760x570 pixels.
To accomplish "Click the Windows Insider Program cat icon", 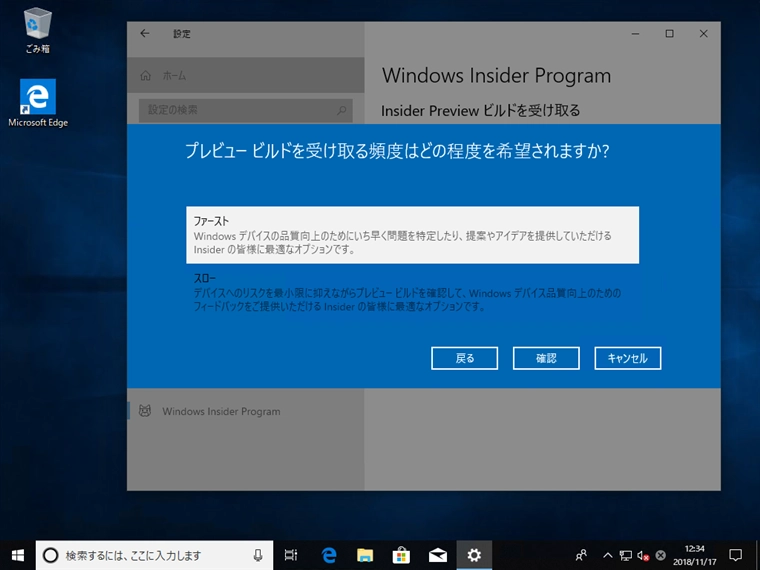I will pos(144,411).
